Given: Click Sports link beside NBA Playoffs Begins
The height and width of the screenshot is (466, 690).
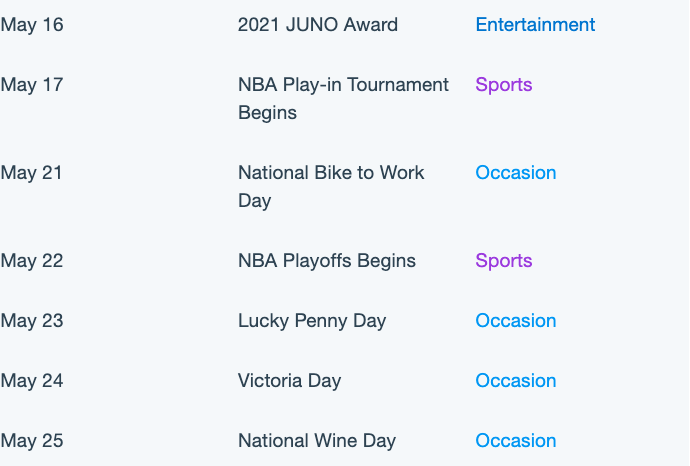Looking at the screenshot, I should (504, 261).
